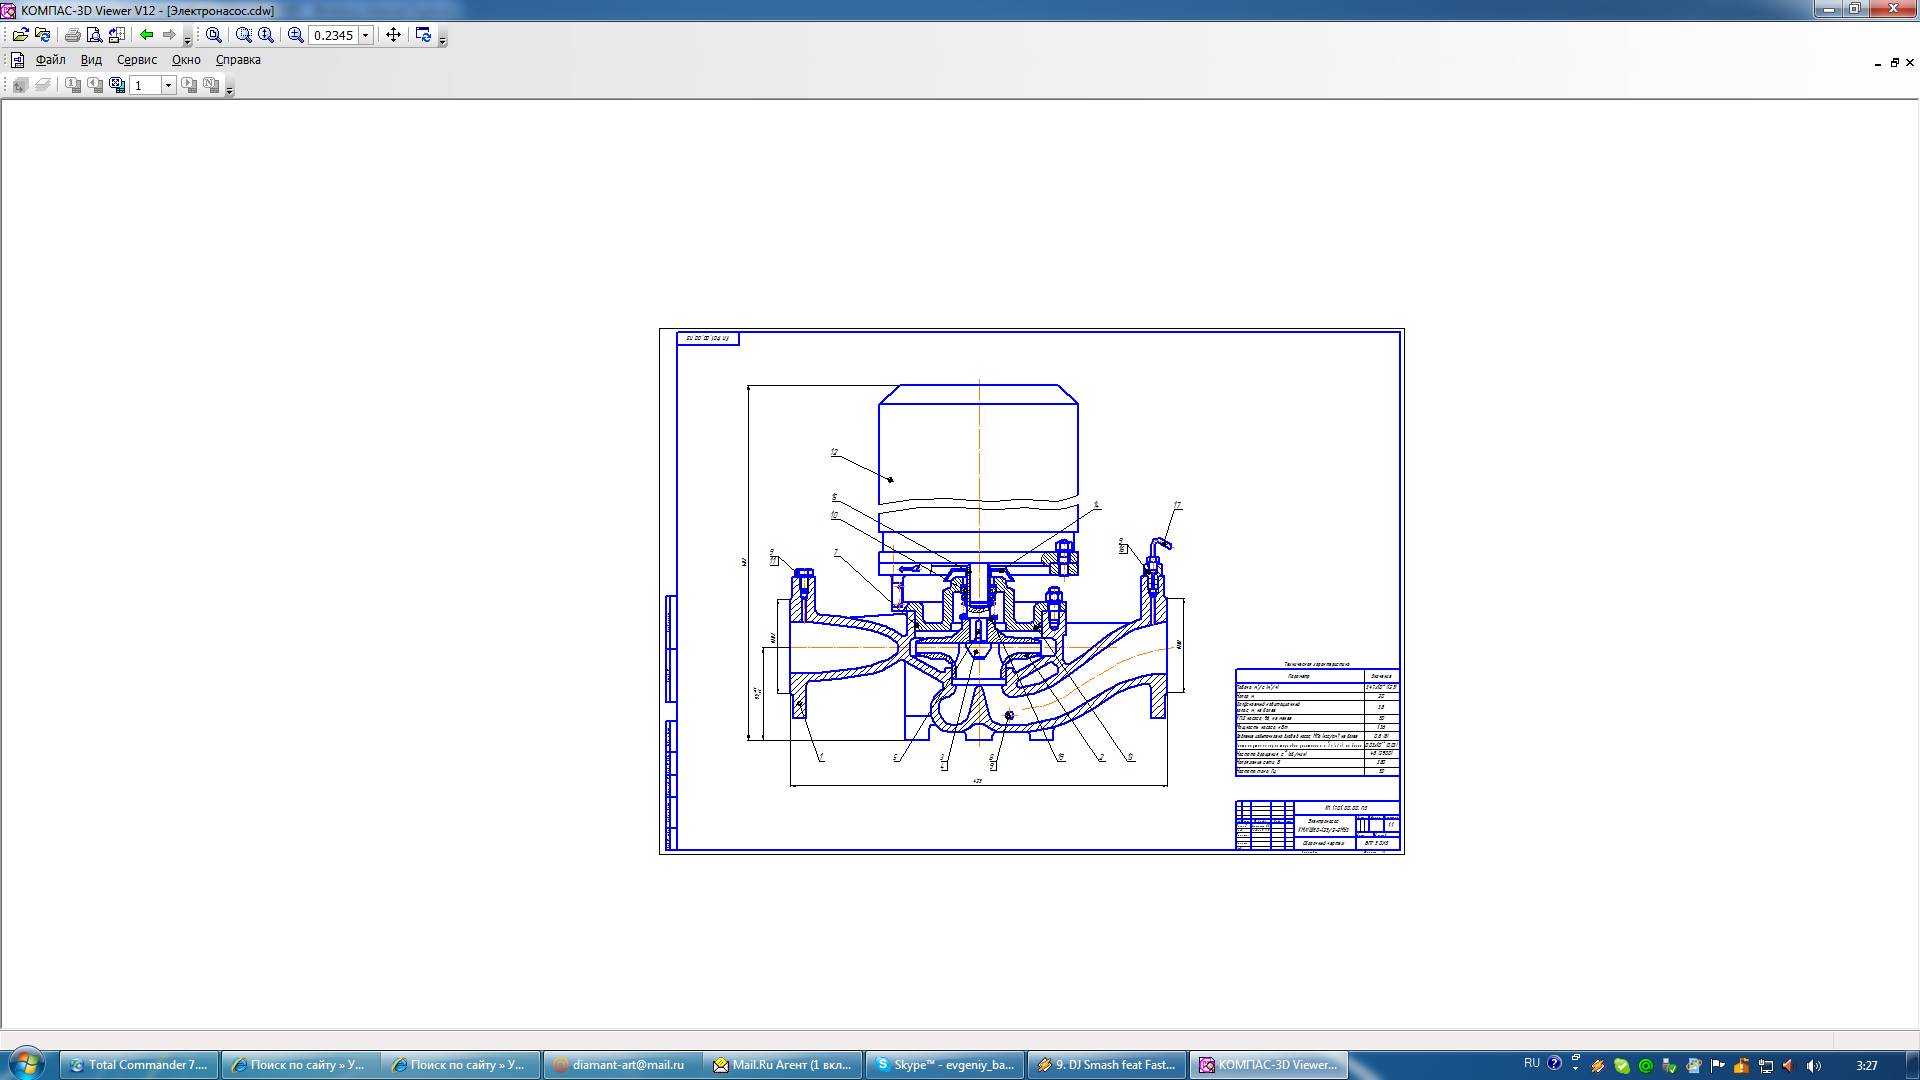Viewport: 1920px width, 1080px height.
Task: Expand the sheet number dropdown
Action: click(x=168, y=86)
